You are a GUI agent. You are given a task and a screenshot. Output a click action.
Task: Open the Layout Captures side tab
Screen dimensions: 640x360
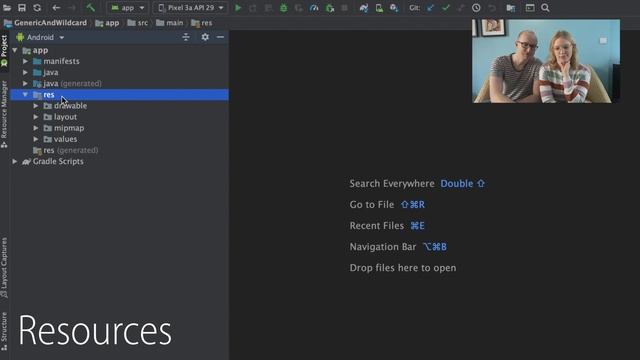[x=4, y=267]
